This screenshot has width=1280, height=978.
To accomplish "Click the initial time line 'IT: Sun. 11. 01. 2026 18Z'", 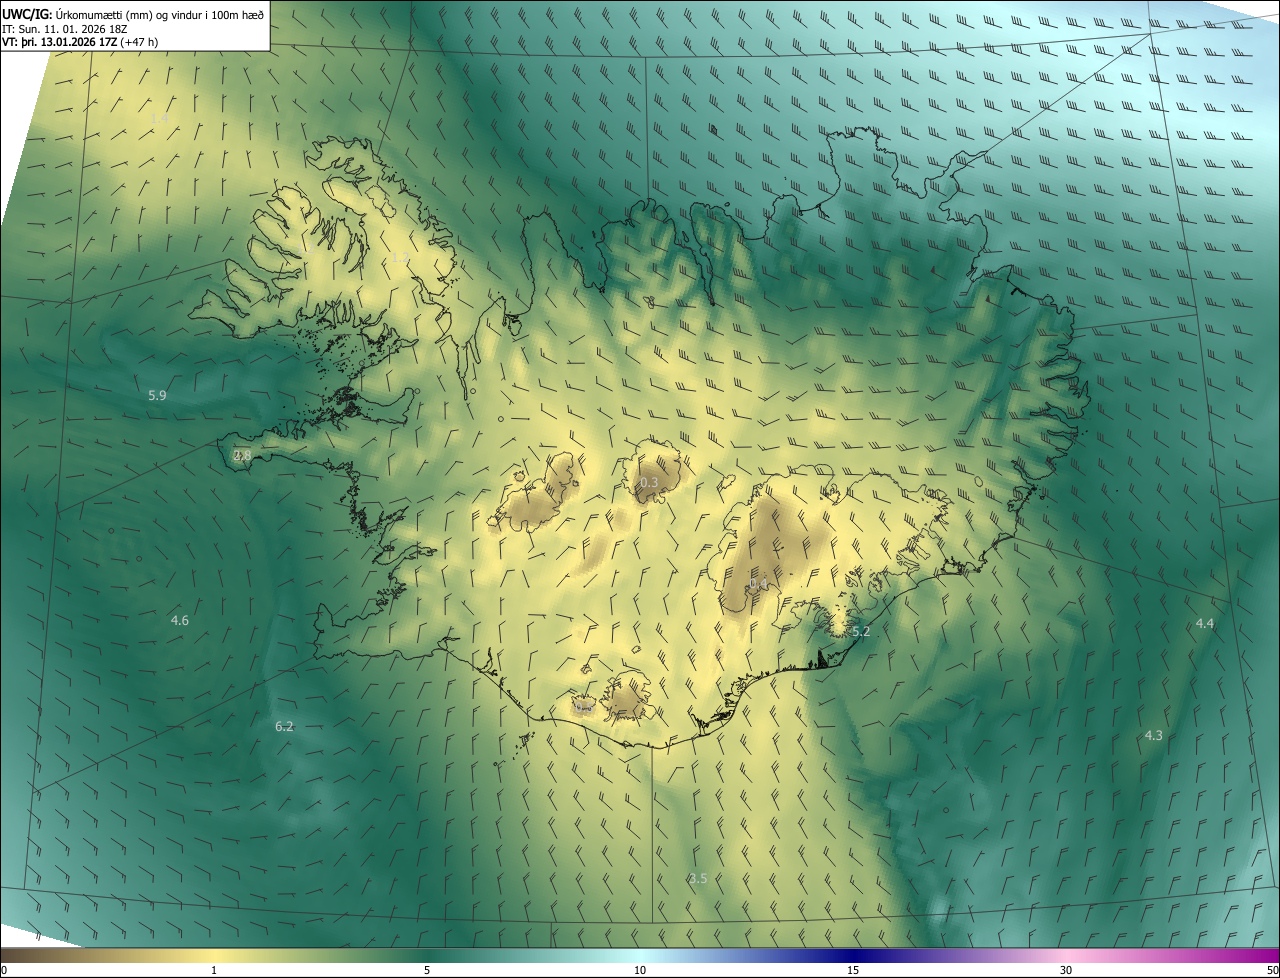I will 65,28.
